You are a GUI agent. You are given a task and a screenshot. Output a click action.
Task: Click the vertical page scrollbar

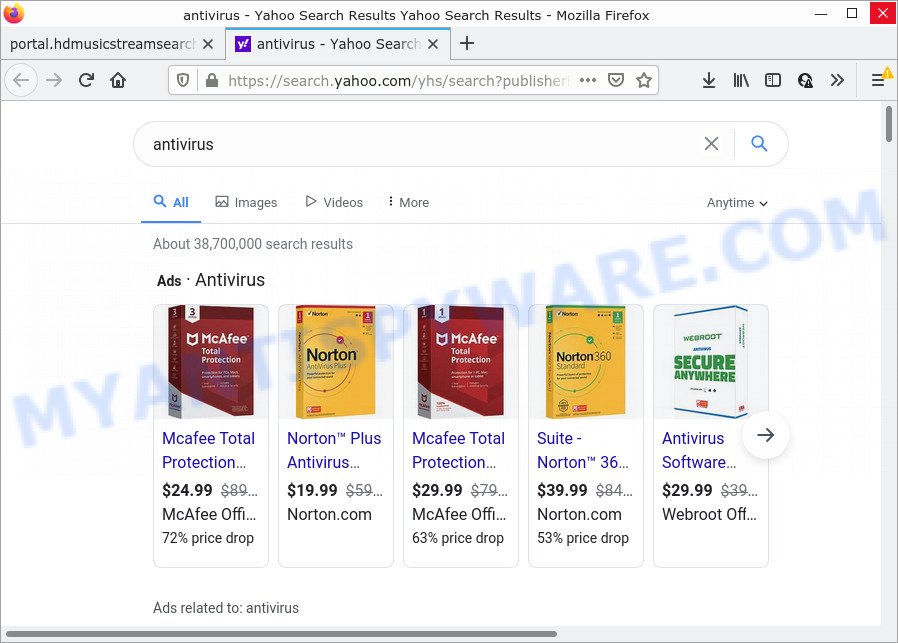[889, 124]
